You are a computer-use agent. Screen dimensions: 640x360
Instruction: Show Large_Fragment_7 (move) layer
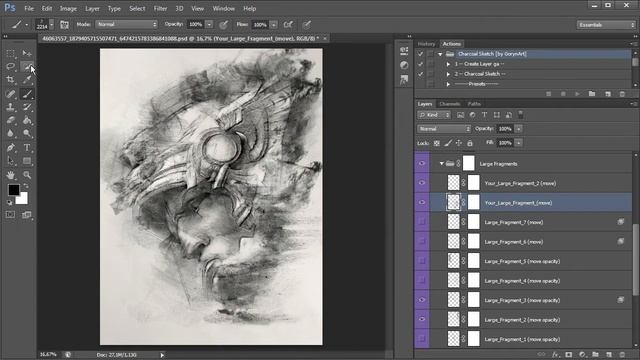pos(422,222)
